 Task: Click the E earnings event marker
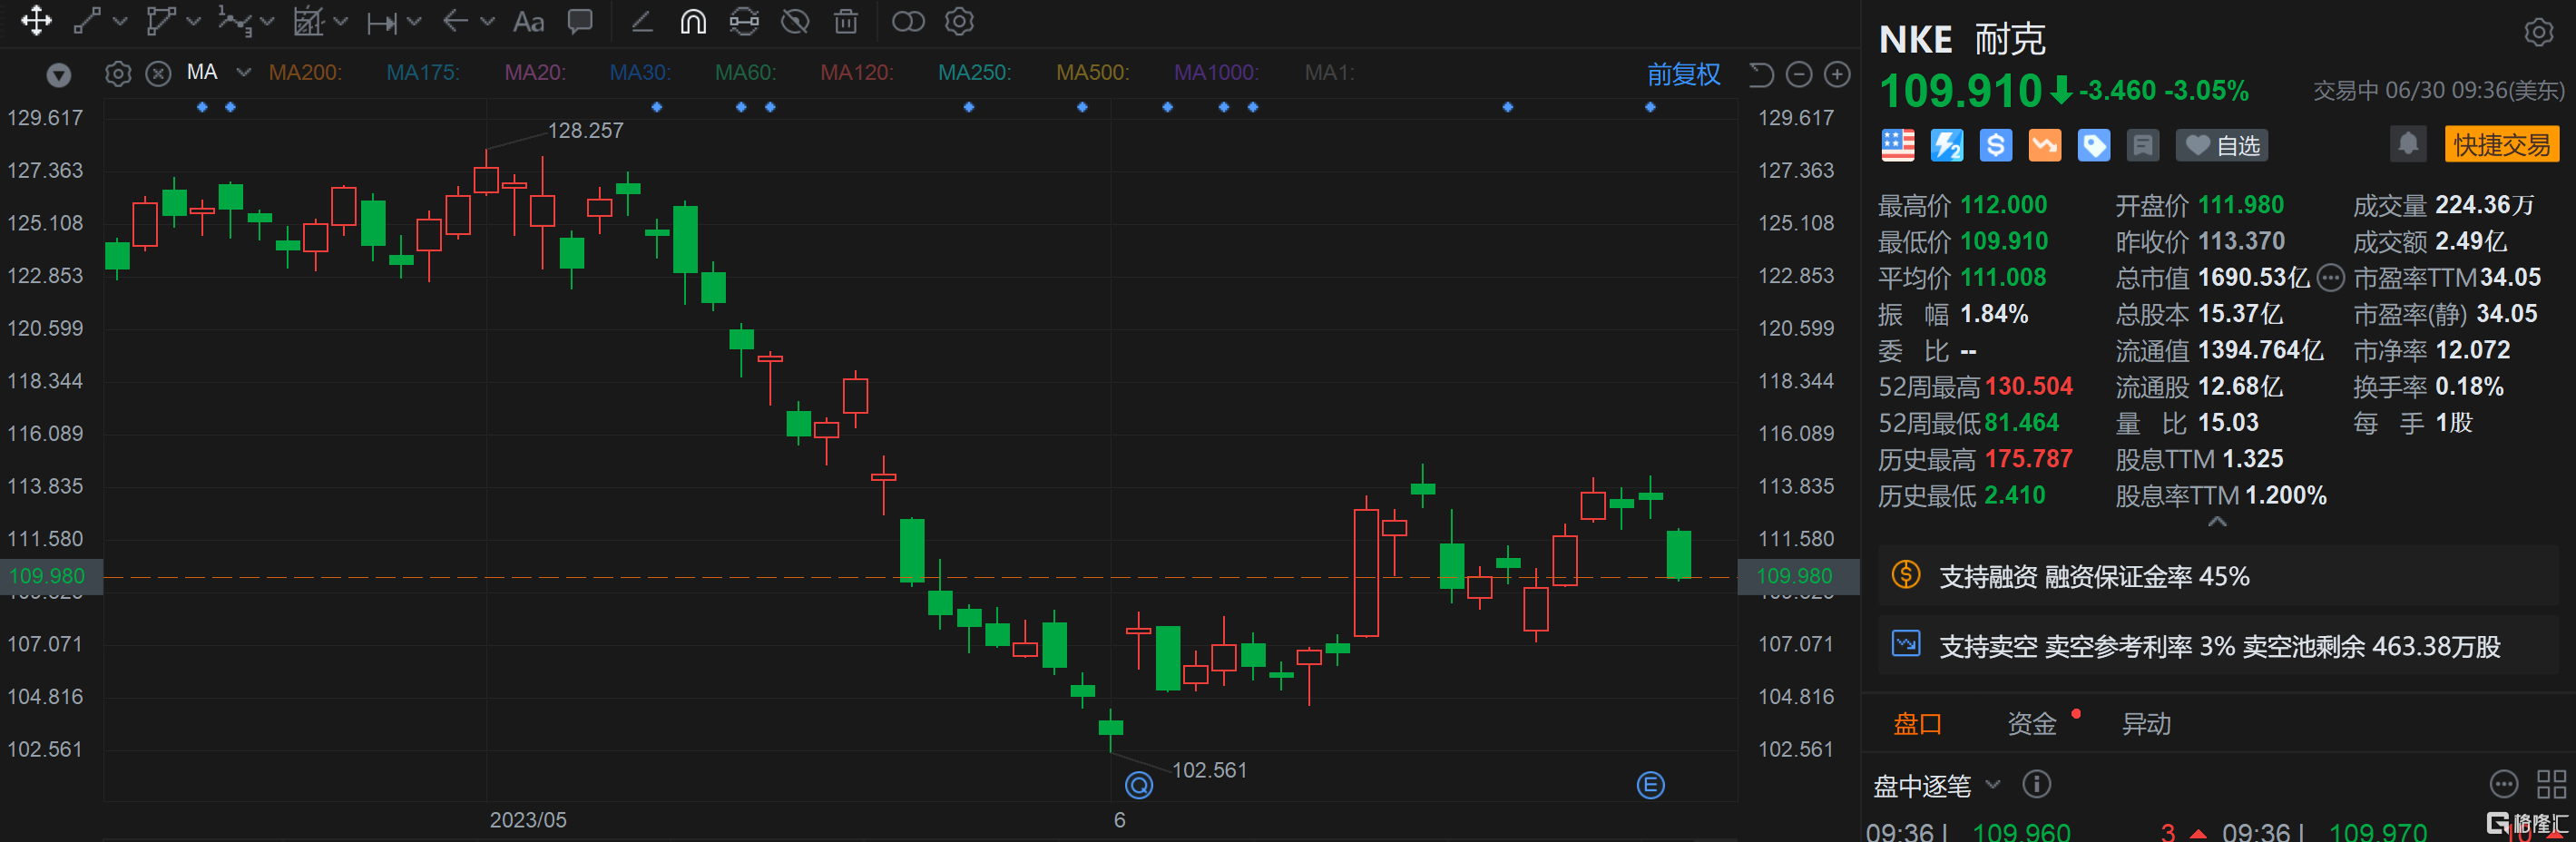point(1650,785)
